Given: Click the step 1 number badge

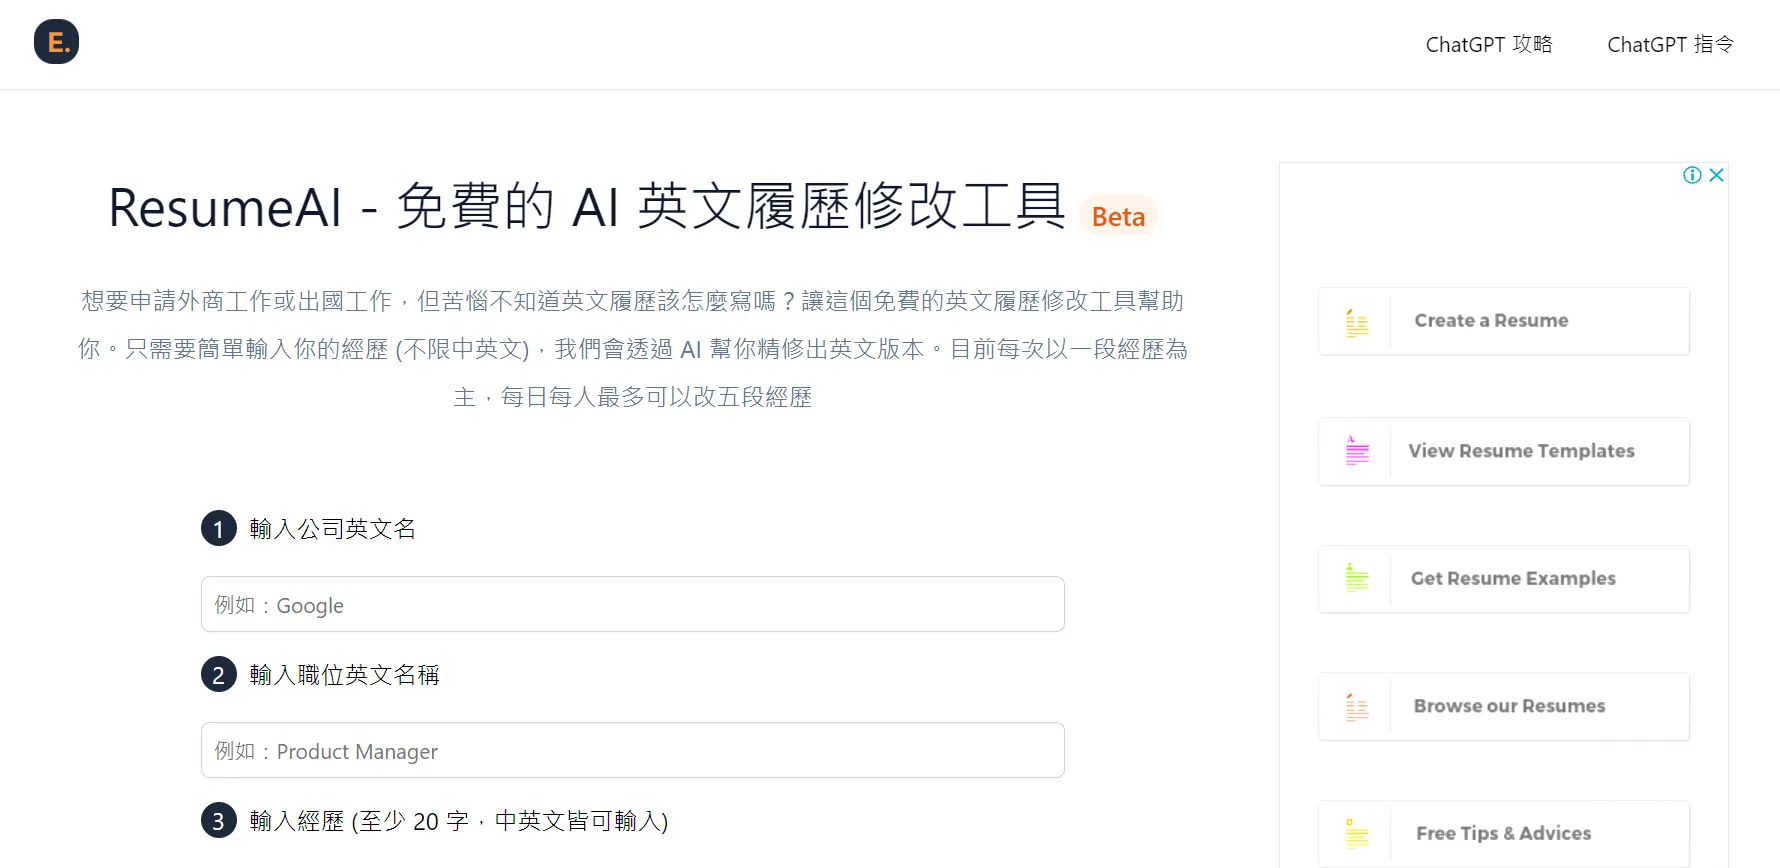Looking at the screenshot, I should tap(219, 529).
